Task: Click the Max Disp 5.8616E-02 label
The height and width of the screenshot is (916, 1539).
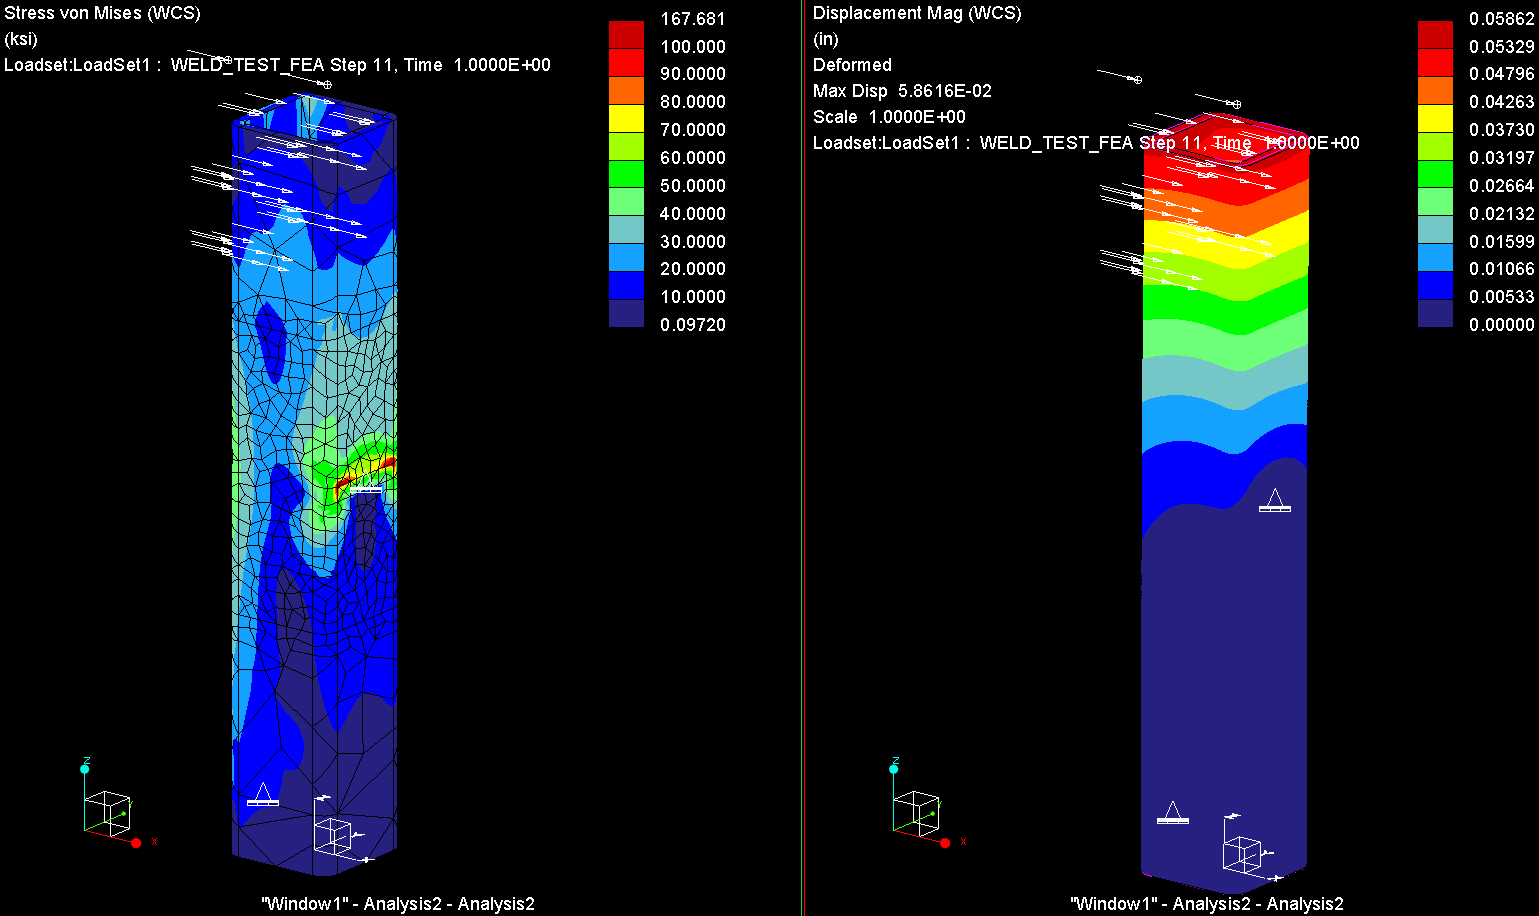Action: [902, 91]
